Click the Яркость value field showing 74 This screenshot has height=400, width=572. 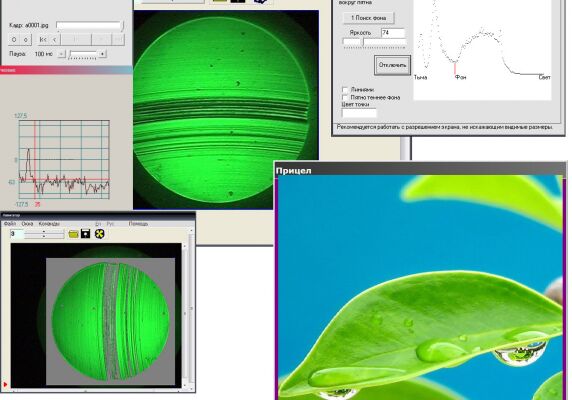(x=393, y=33)
